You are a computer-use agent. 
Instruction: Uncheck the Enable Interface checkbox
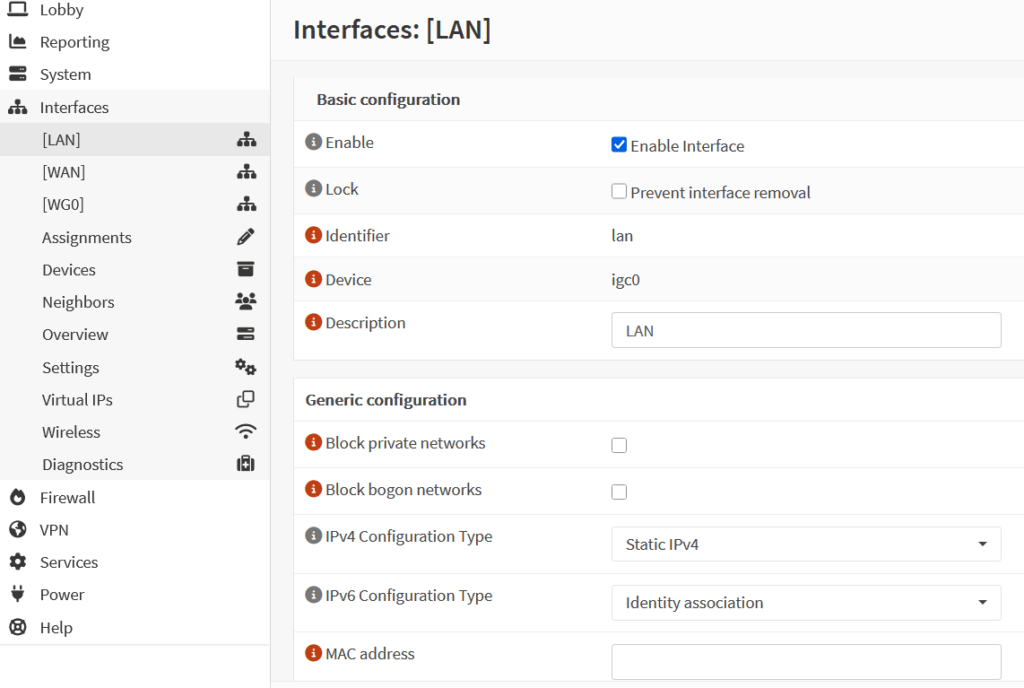[619, 145]
